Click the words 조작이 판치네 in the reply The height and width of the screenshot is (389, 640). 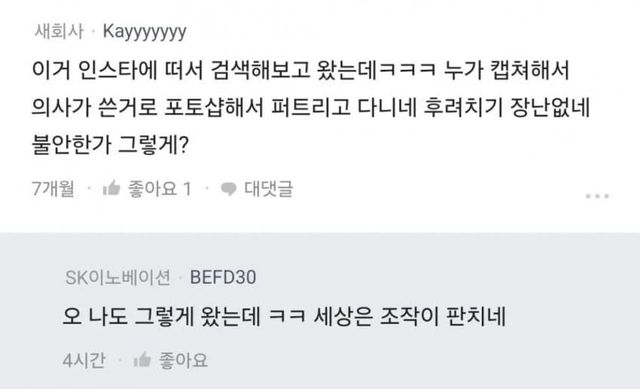pyautogui.click(x=442, y=316)
